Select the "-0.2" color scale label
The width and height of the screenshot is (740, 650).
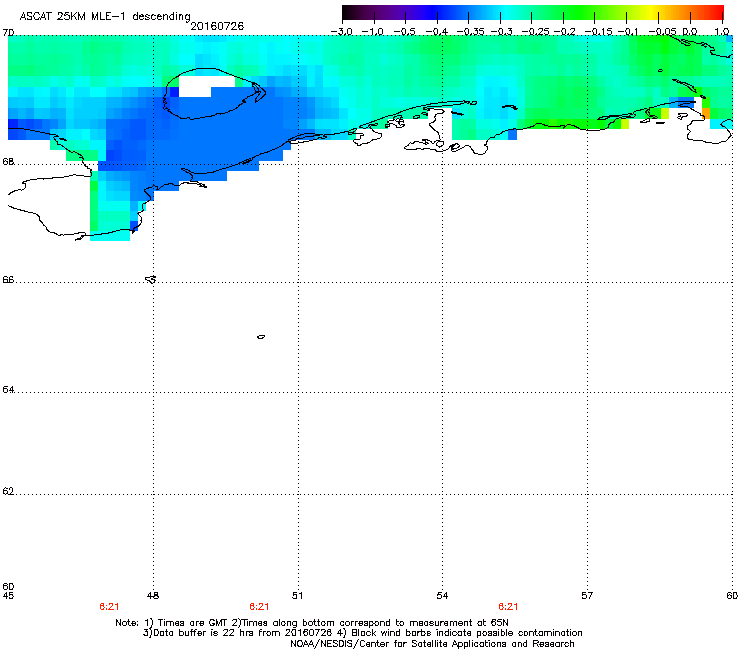tap(564, 32)
